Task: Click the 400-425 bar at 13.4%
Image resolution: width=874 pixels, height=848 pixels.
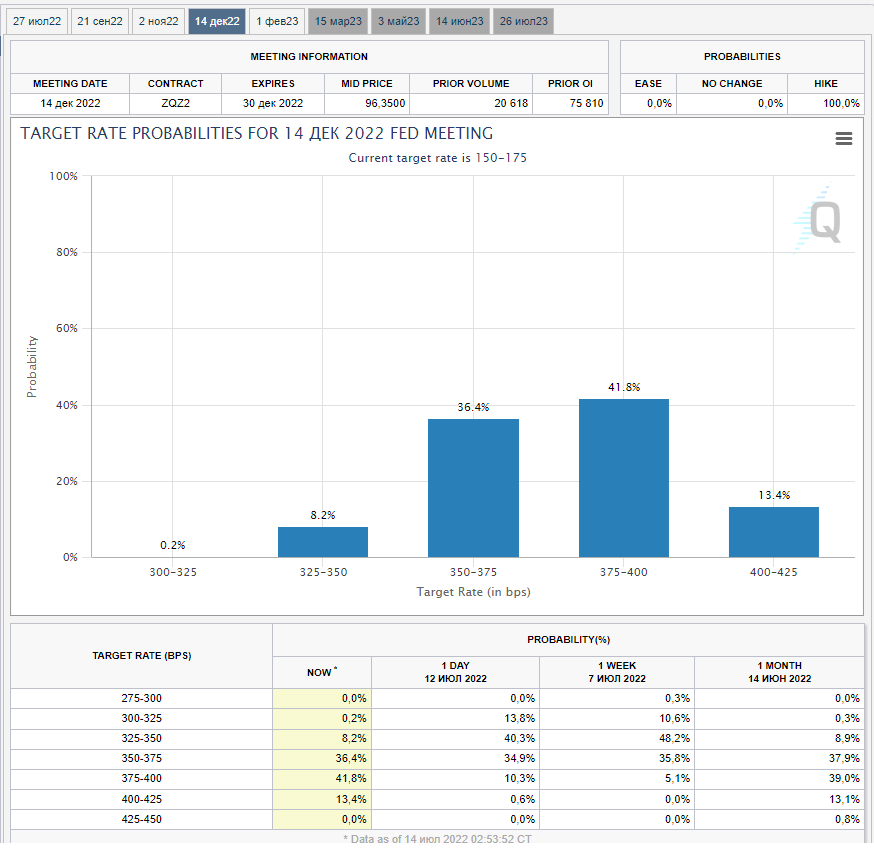Action: (x=773, y=532)
